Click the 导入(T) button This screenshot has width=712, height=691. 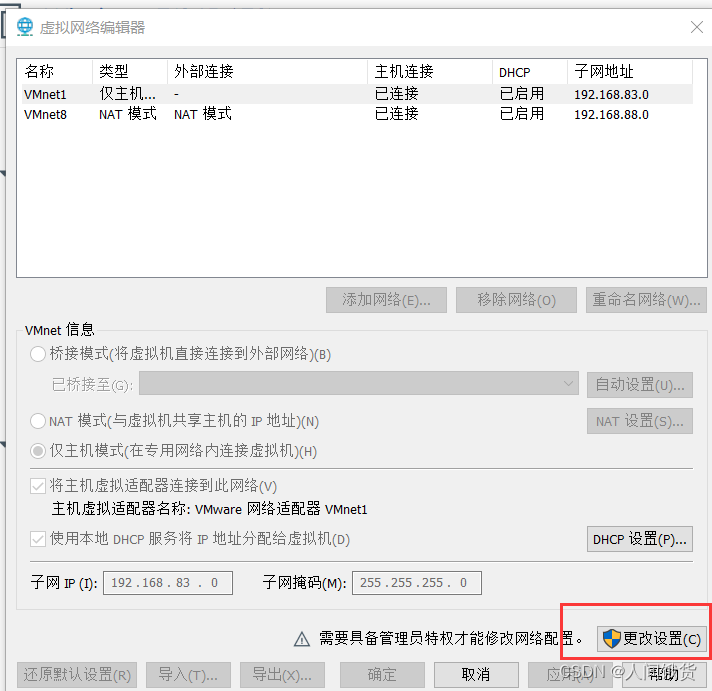click(x=188, y=675)
